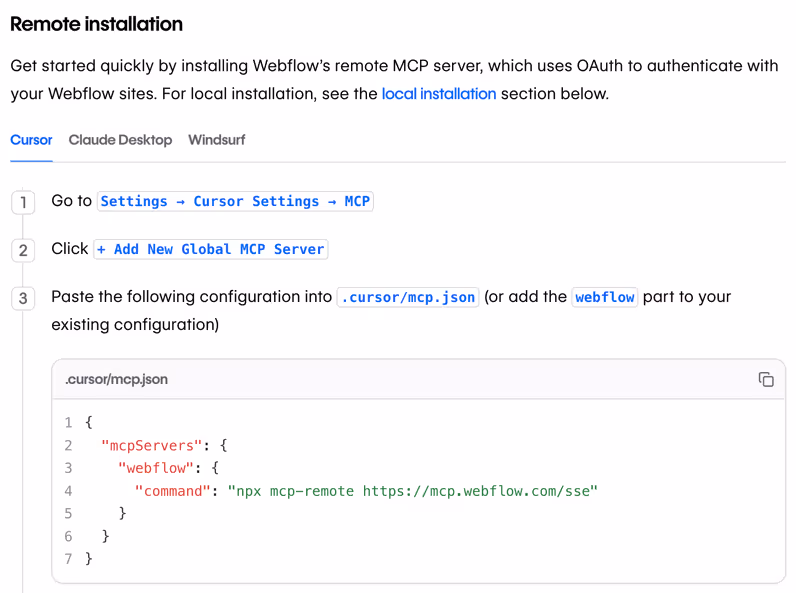The height and width of the screenshot is (593, 796).
Task: Copy the .cursor/mcp.json code block
Action: pyautogui.click(x=766, y=379)
